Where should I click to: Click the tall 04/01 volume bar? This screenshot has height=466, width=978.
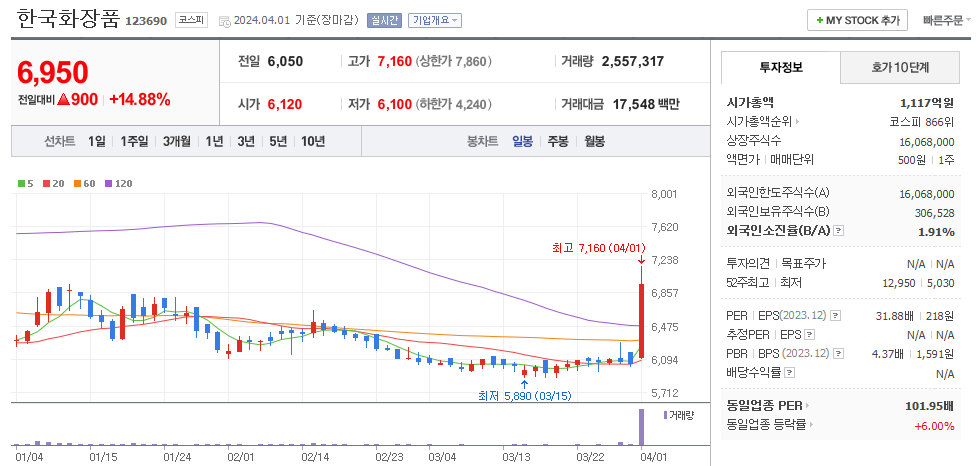pos(641,427)
